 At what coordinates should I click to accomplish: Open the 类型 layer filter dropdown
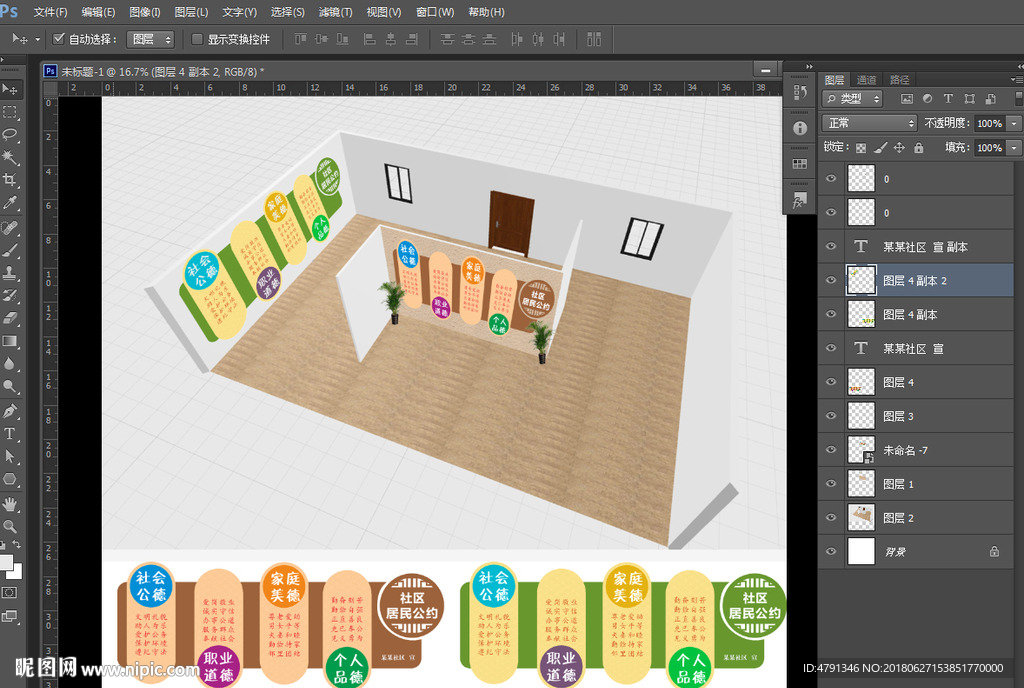tap(852, 99)
